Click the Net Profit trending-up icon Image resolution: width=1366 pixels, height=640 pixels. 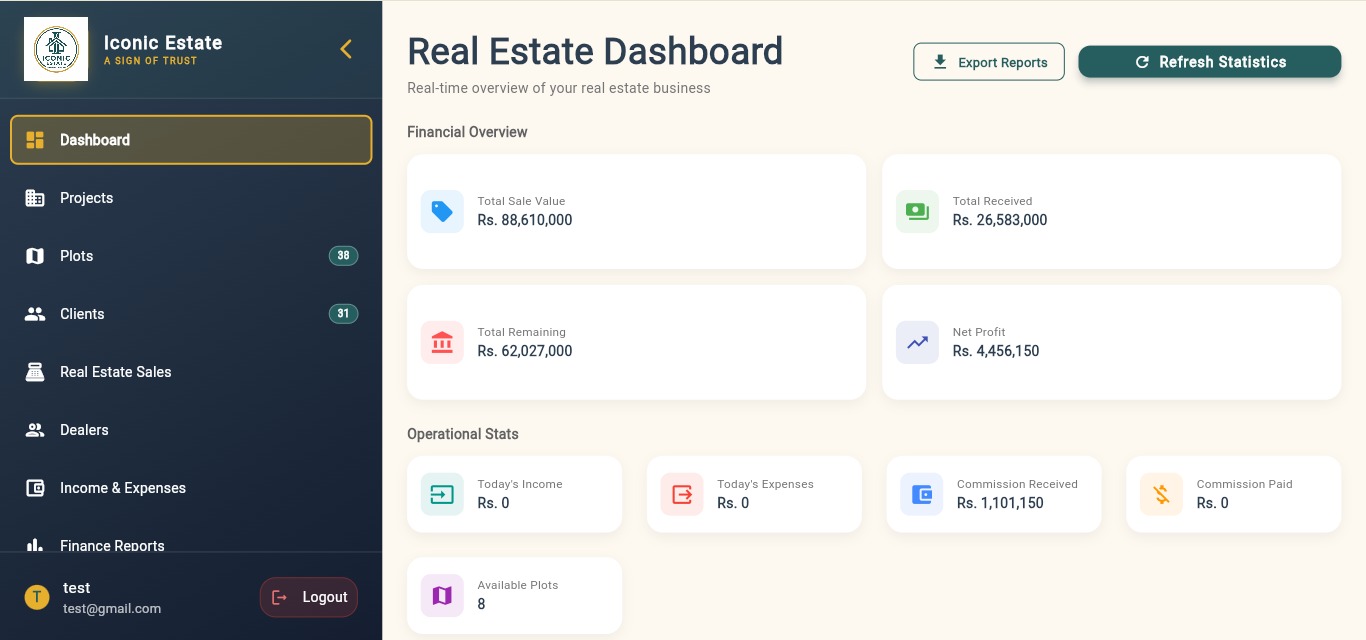pos(917,342)
